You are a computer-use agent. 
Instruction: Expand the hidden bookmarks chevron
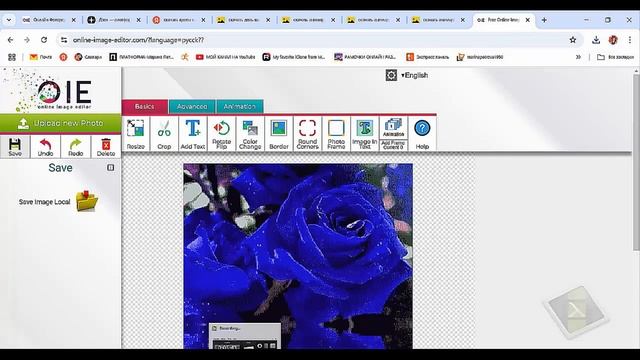(578, 57)
